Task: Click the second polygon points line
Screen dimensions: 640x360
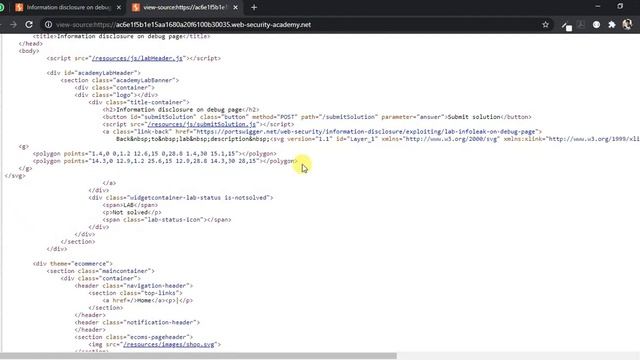Action: (x=165, y=161)
